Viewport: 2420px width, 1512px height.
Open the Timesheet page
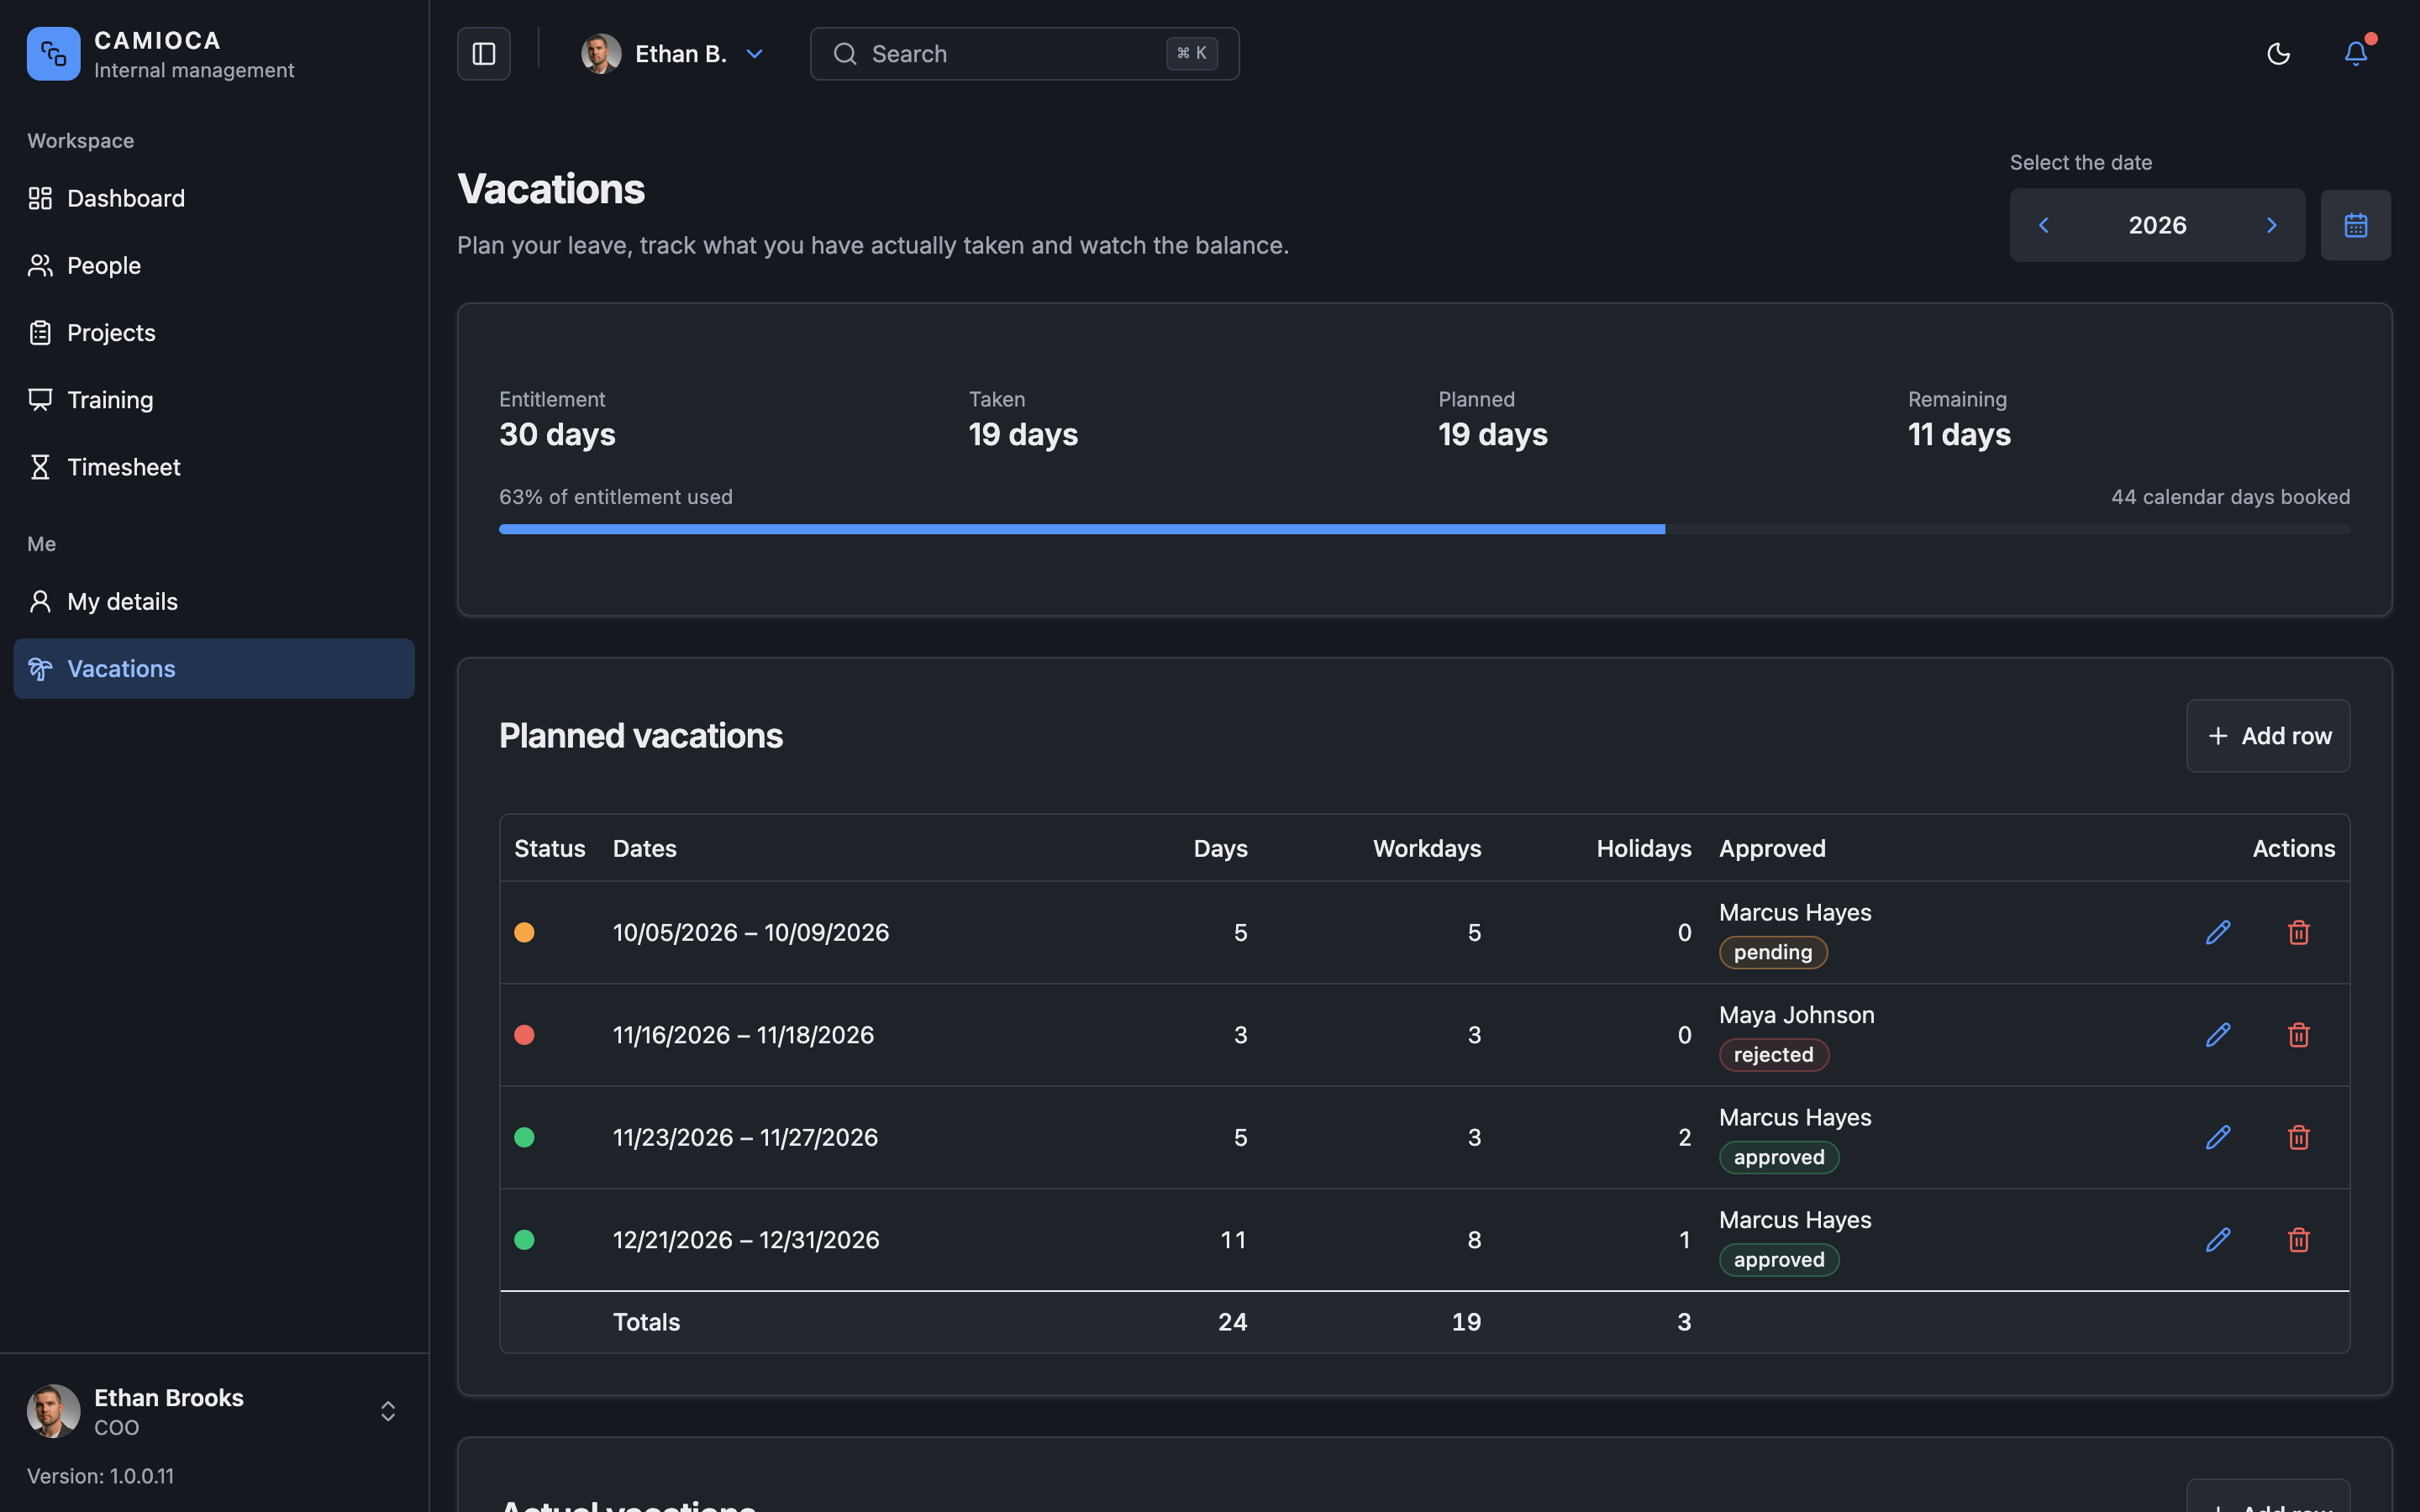(x=214, y=467)
